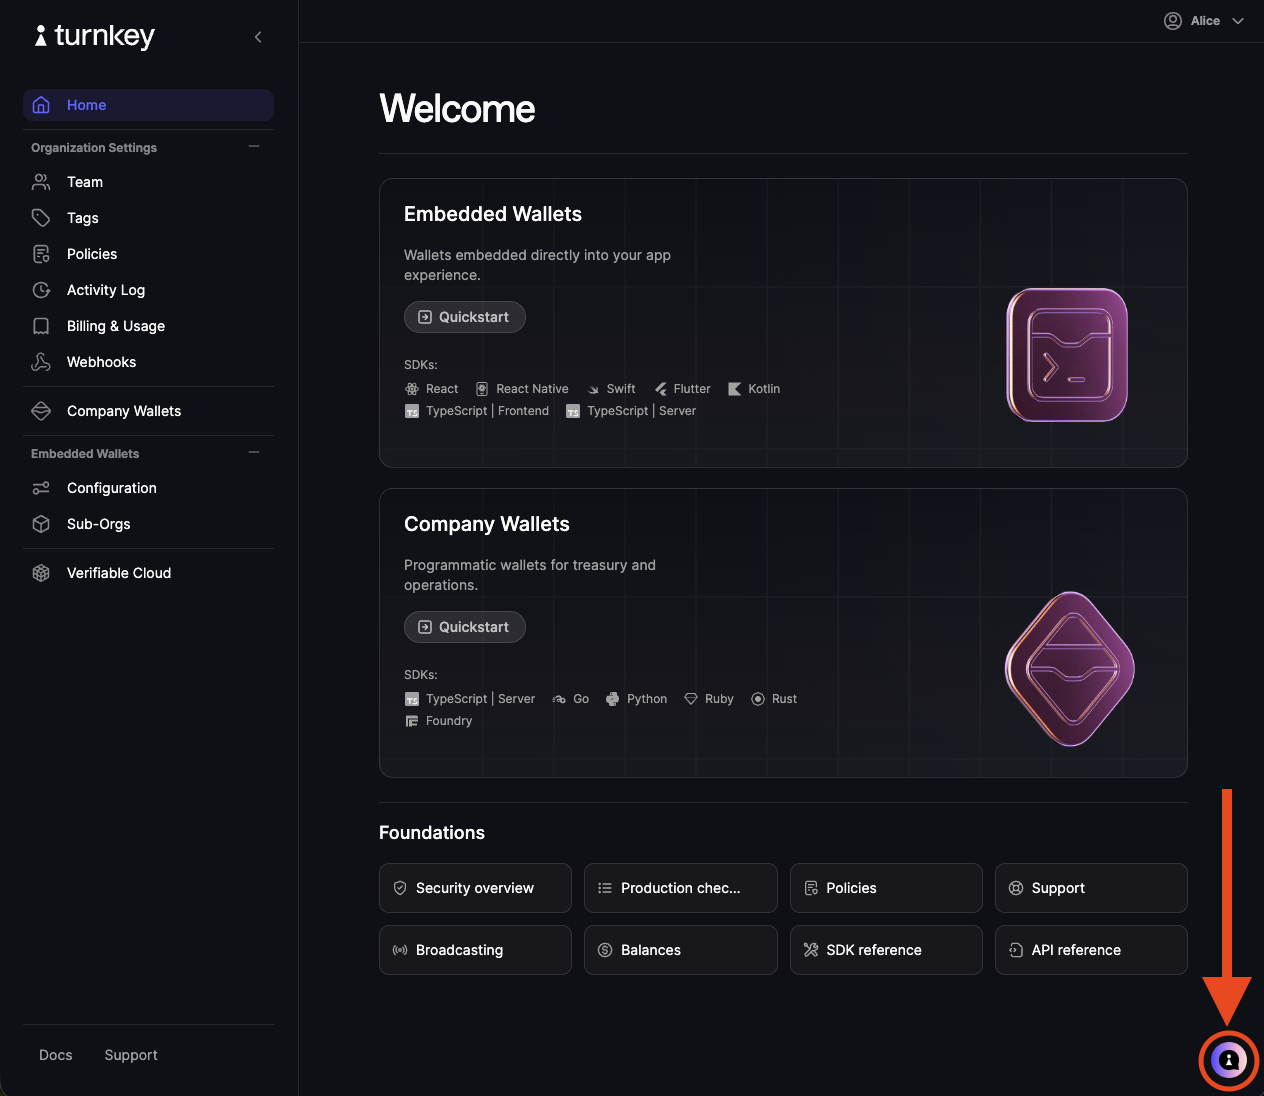This screenshot has width=1264, height=1096.
Task: Choose the Kotlin SDK icon
Action: [x=735, y=389]
